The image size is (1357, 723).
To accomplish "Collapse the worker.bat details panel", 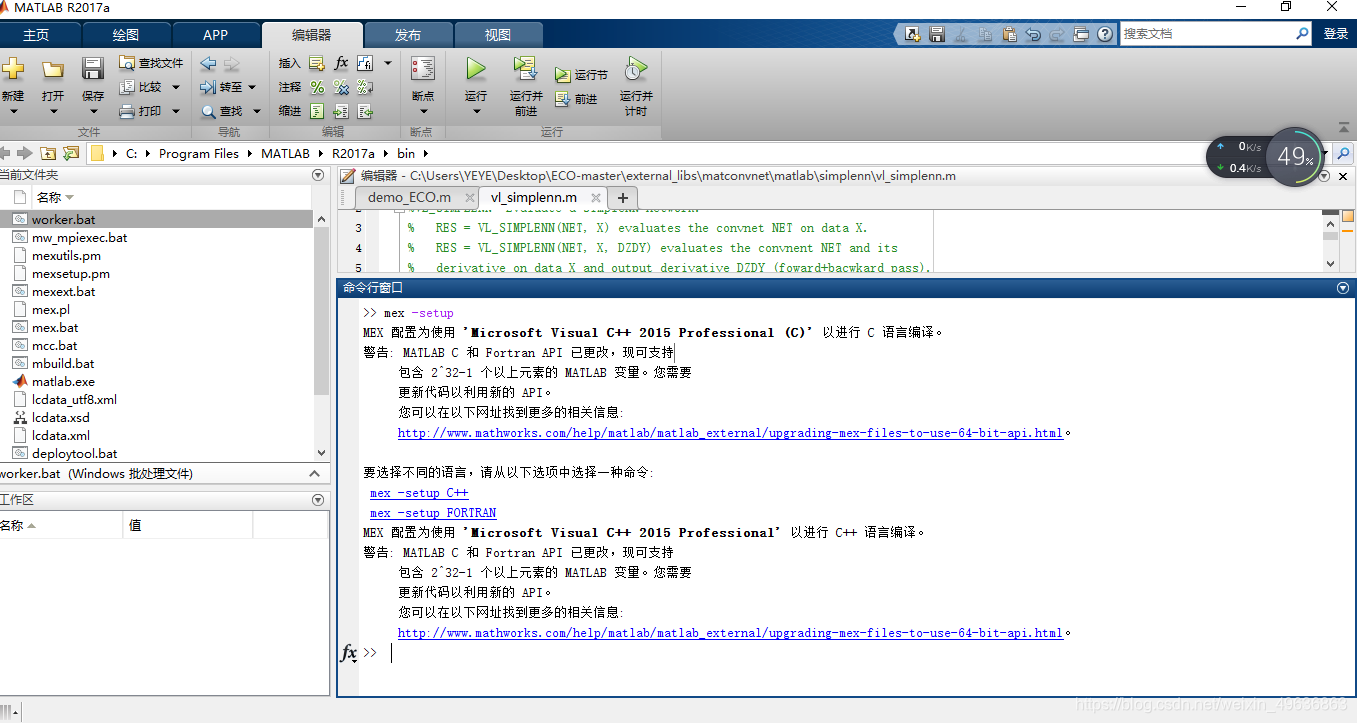I will (314, 474).
